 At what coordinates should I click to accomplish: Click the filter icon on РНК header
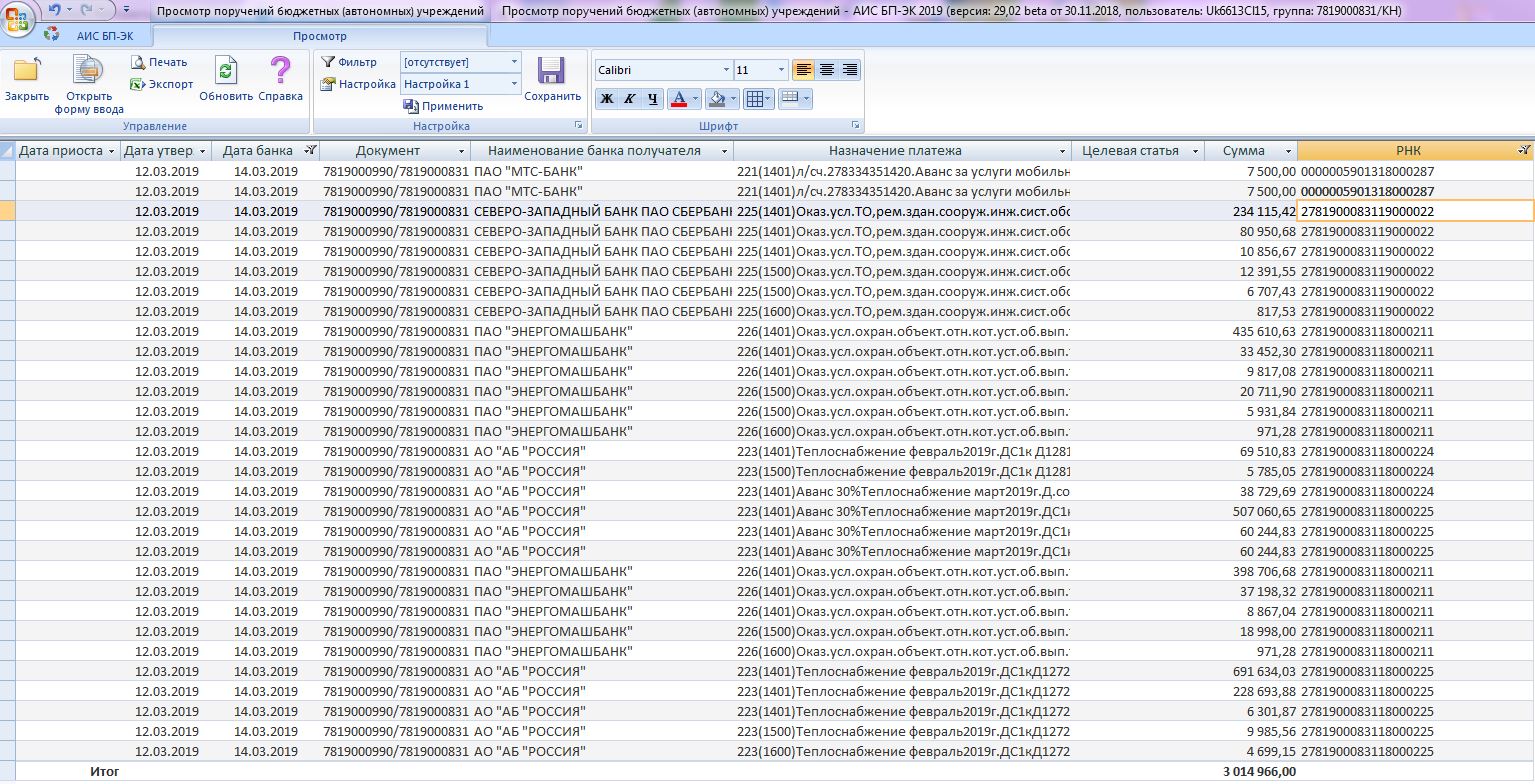[x=1524, y=151]
